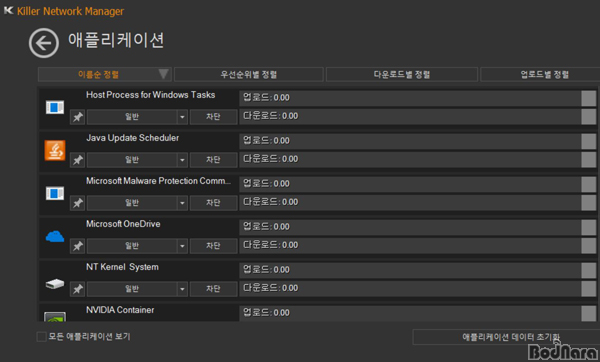Reset data with 애플리케이션 데이터 초기화 button
The height and width of the screenshot is (362, 600).
pyautogui.click(x=506, y=337)
